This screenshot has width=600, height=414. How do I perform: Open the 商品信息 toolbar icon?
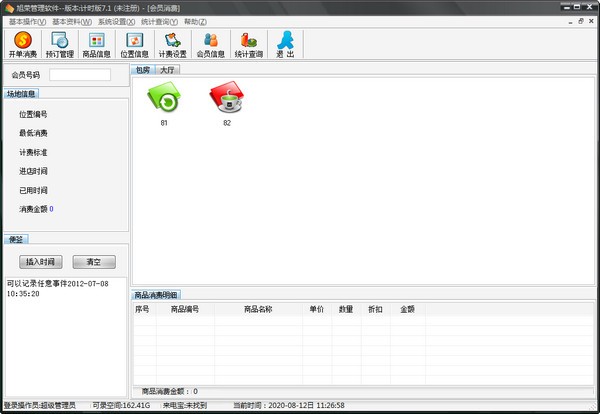(x=96, y=44)
